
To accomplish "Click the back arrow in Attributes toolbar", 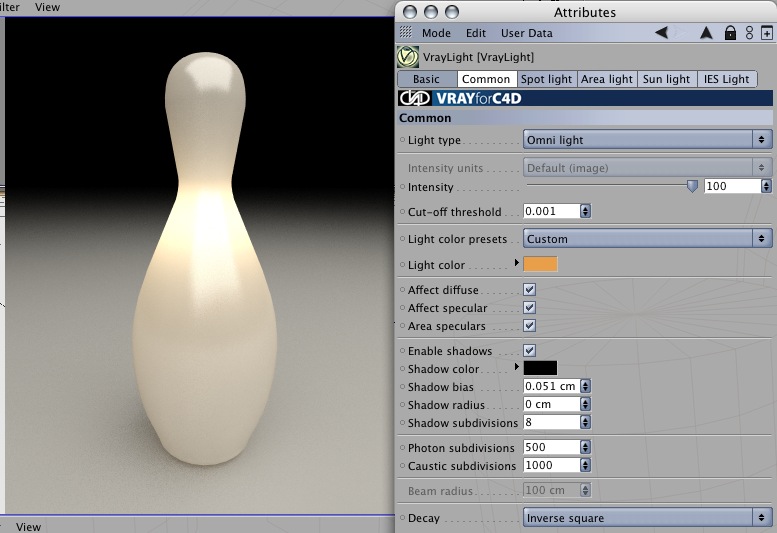I will point(662,33).
